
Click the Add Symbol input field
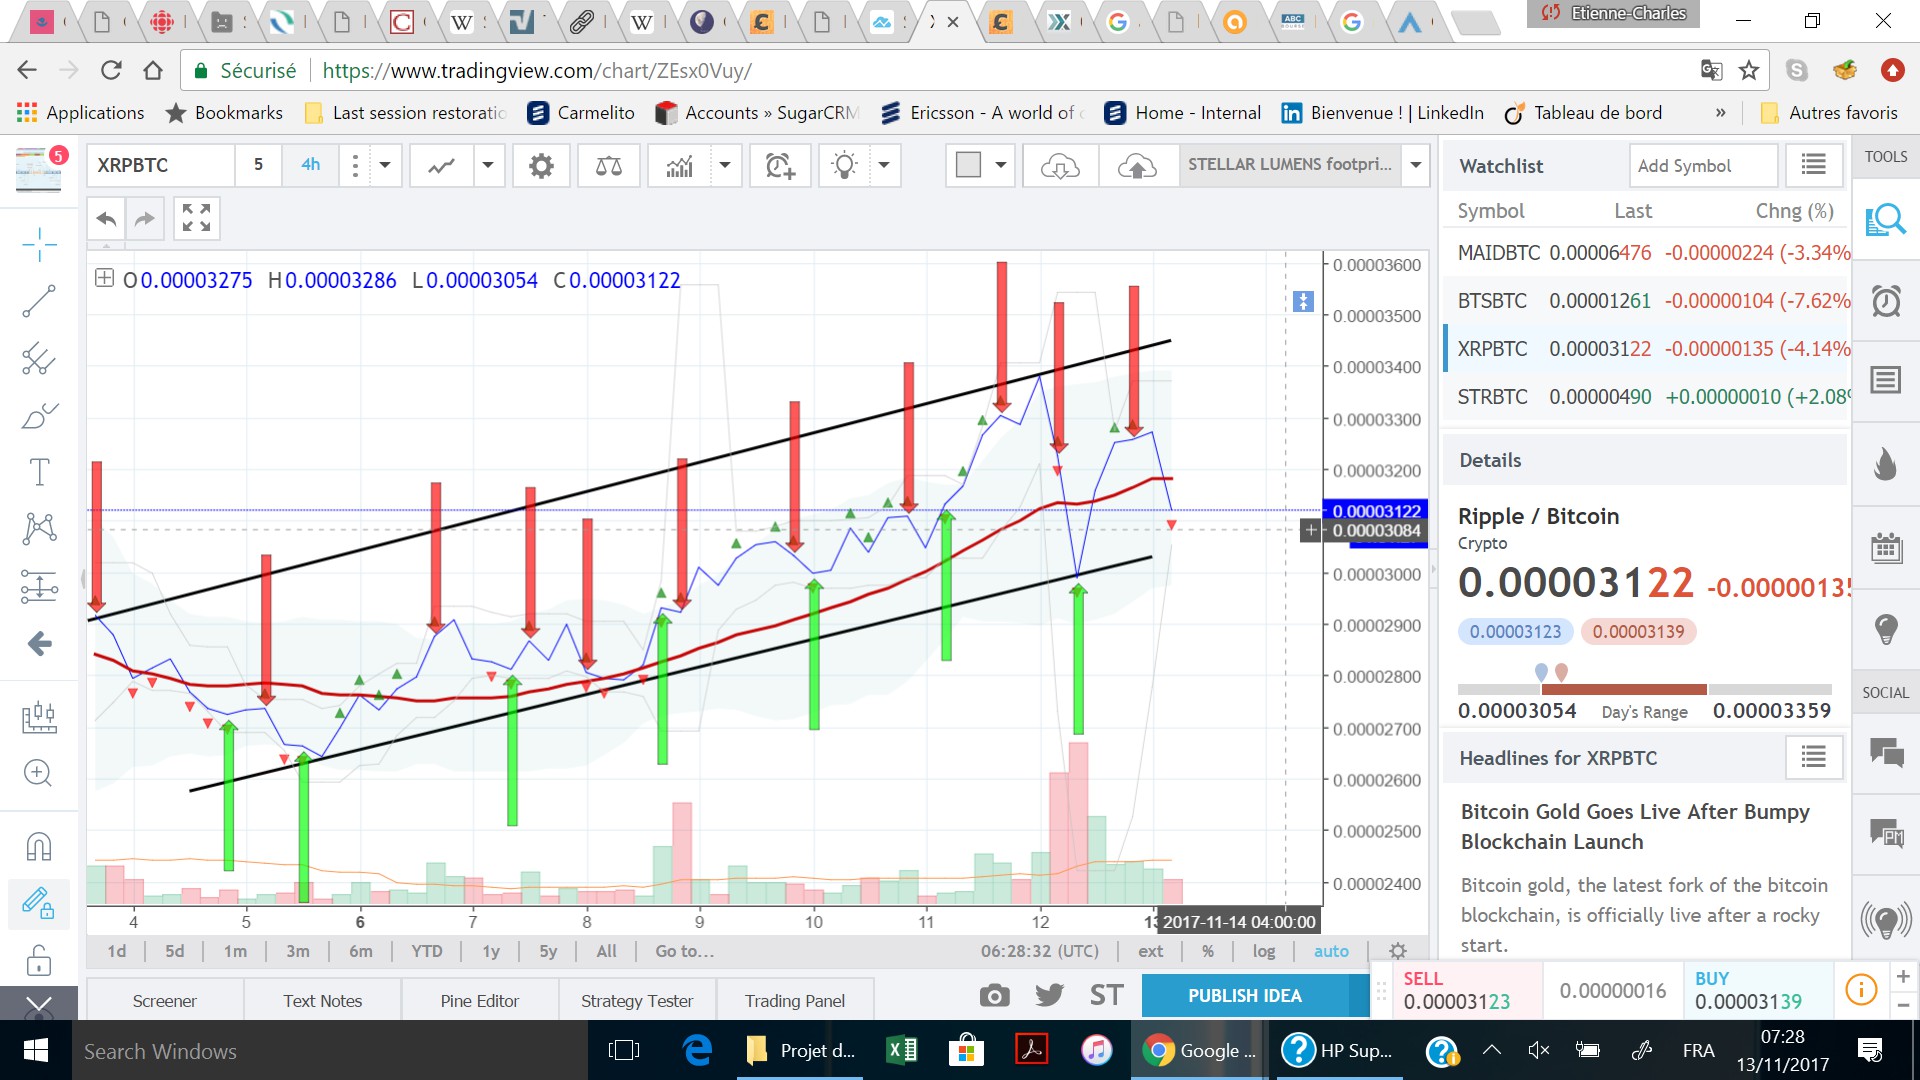click(x=1702, y=166)
